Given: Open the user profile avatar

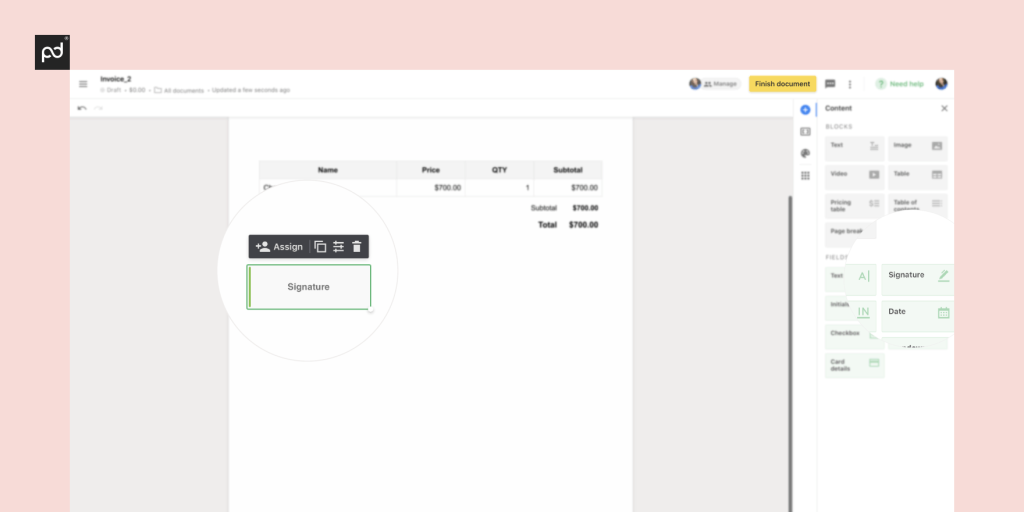Looking at the screenshot, I should pyautogui.click(x=941, y=84).
